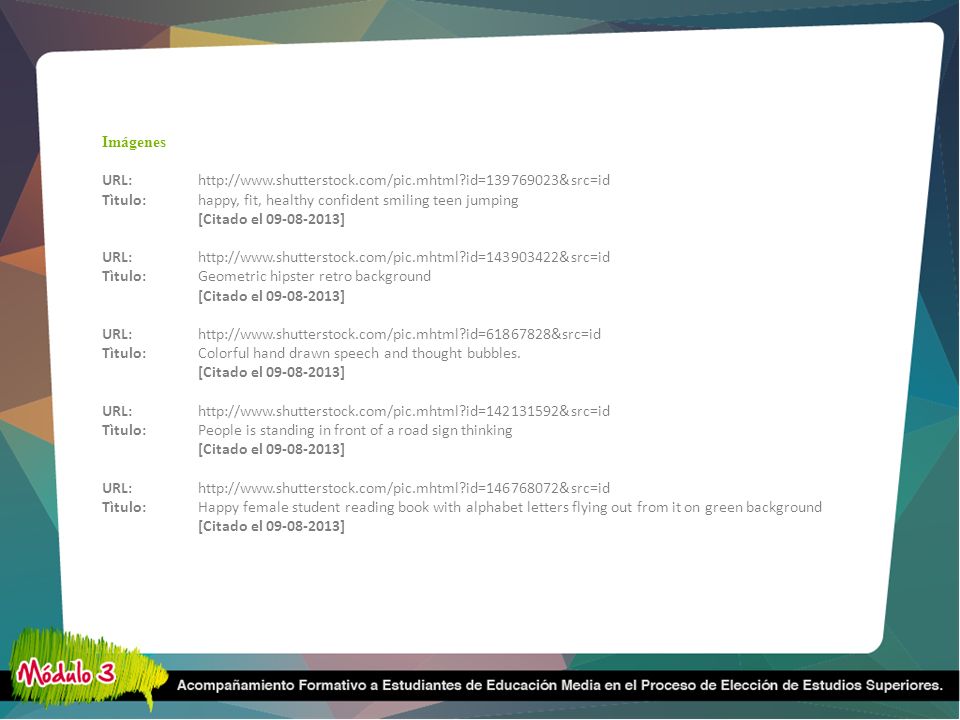Select title starting 'Happy female student reading book'
Image resolution: width=960 pixels, height=720 pixels.
[509, 508]
